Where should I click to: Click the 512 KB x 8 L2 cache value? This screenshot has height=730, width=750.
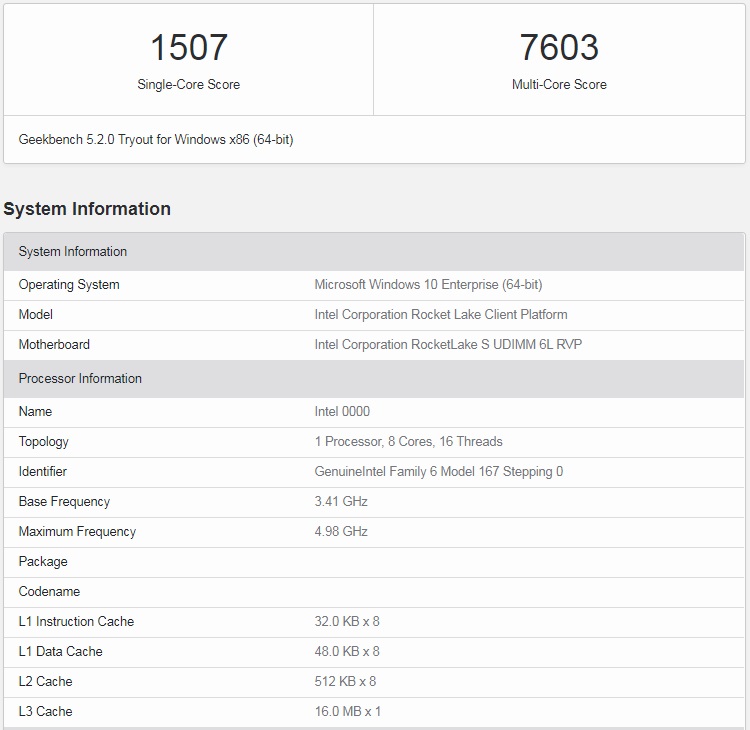[x=345, y=682]
